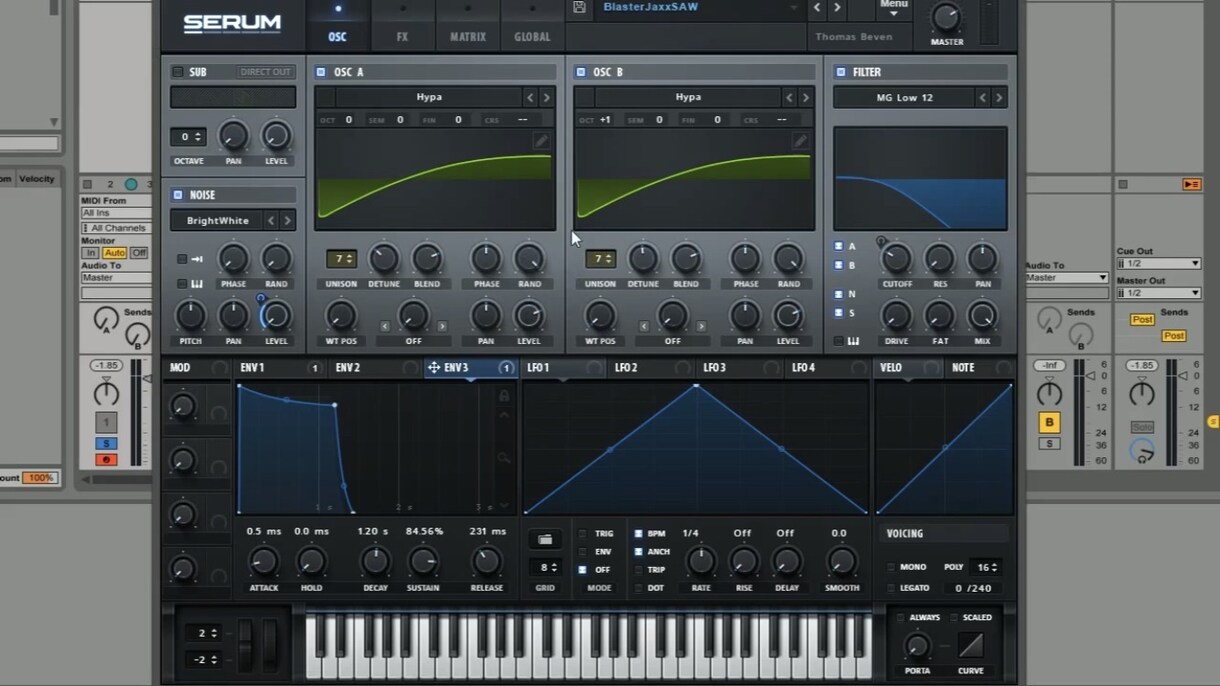Open BrightWhite noise selector

coord(217,220)
